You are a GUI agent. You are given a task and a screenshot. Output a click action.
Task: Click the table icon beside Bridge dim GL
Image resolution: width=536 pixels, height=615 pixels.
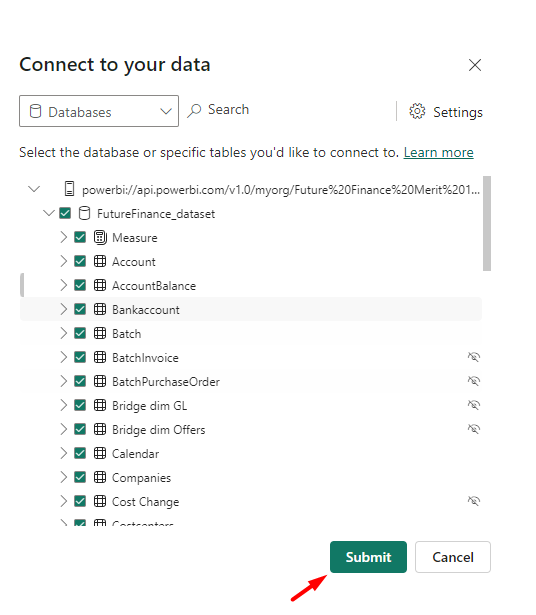(100, 405)
